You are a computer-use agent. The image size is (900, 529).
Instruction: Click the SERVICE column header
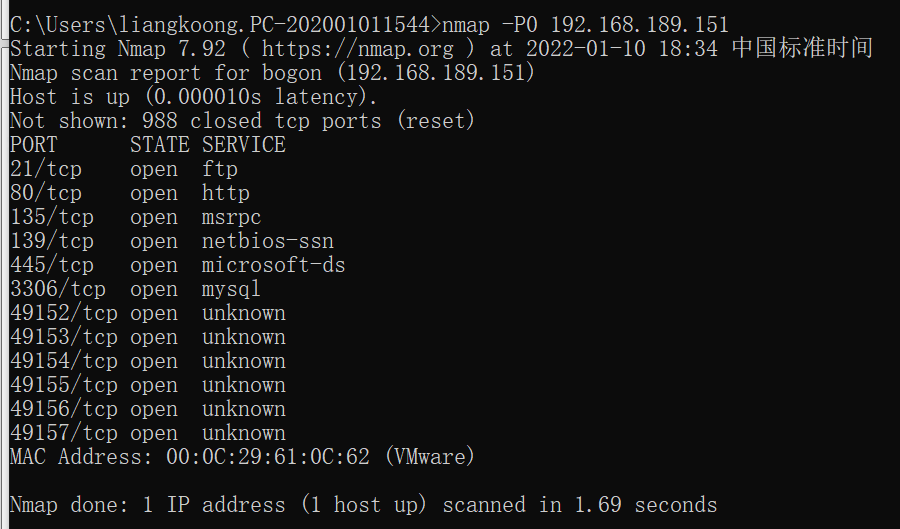click(x=243, y=145)
